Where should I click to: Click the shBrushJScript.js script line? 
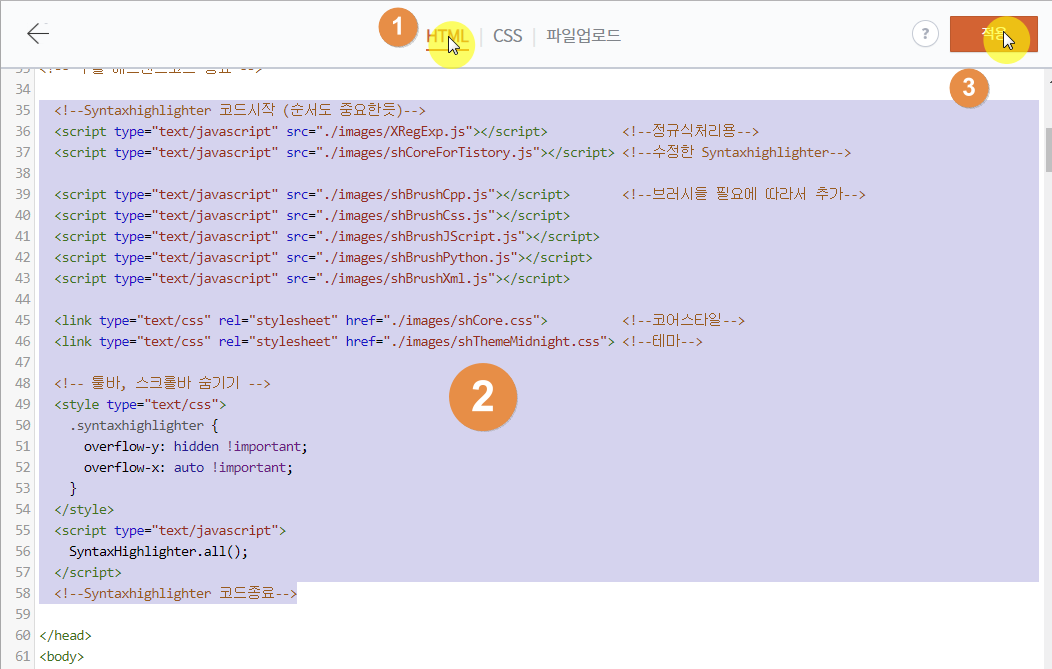click(327, 236)
